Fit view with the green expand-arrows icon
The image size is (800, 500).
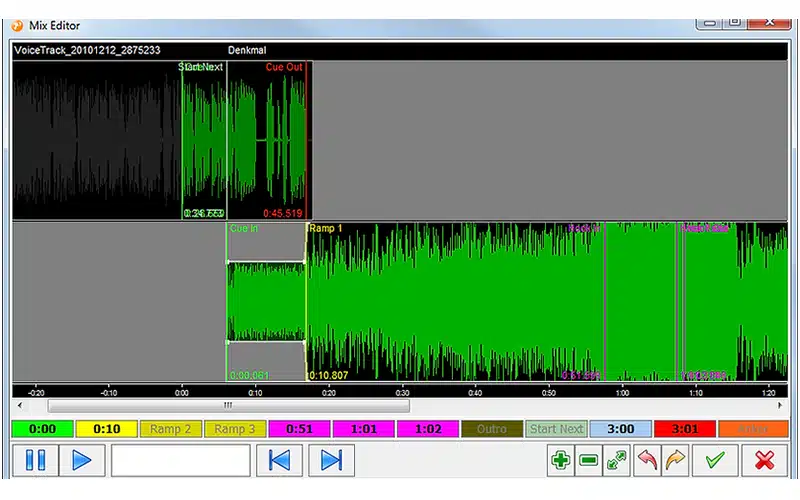(616, 460)
